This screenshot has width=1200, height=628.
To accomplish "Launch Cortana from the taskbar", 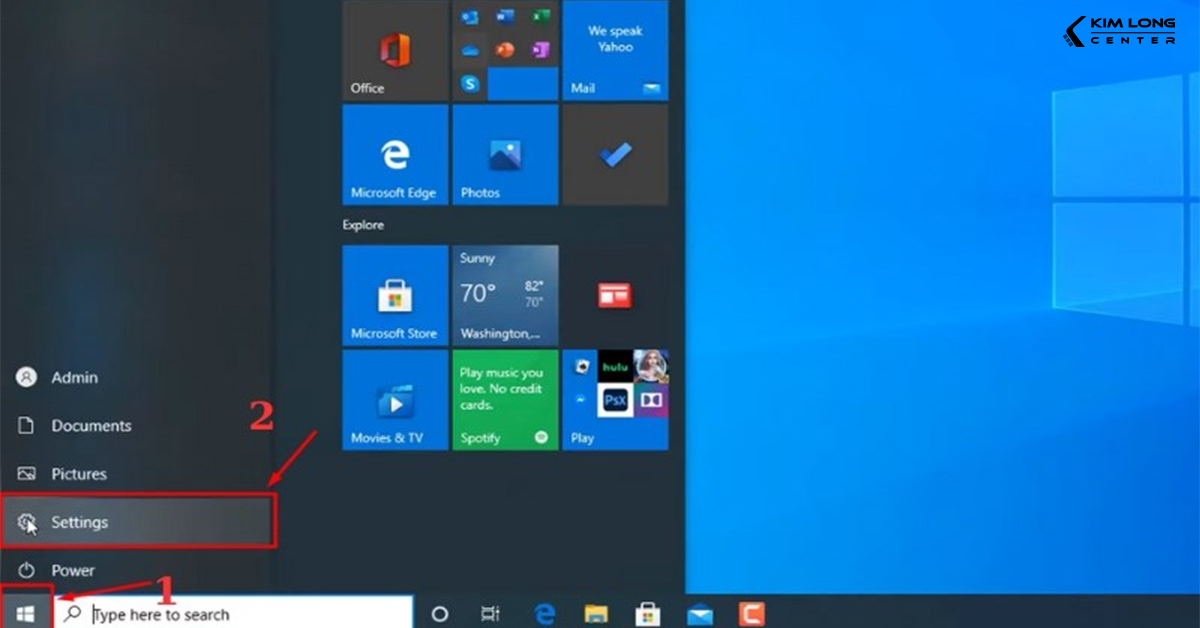I will click(x=440, y=612).
